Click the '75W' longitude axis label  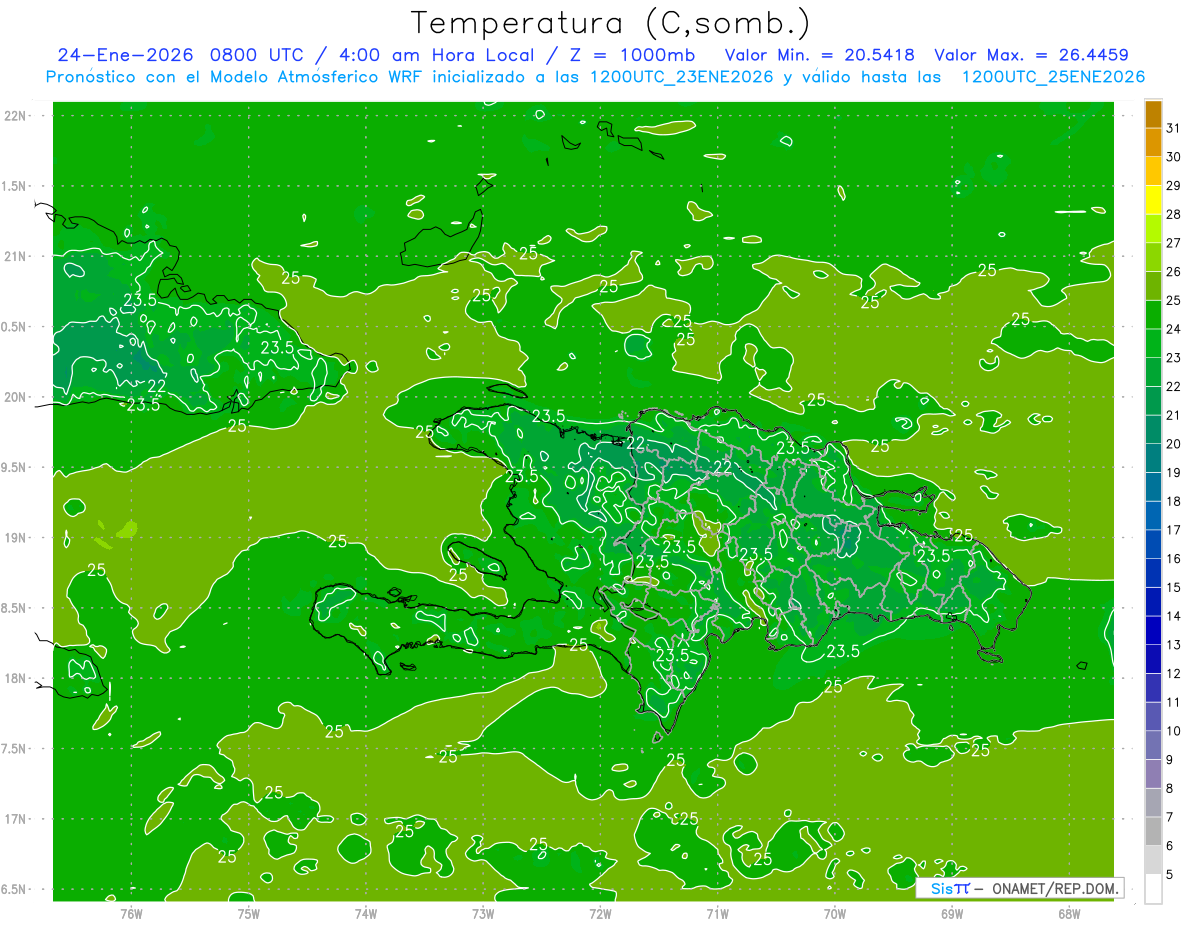[249, 913]
